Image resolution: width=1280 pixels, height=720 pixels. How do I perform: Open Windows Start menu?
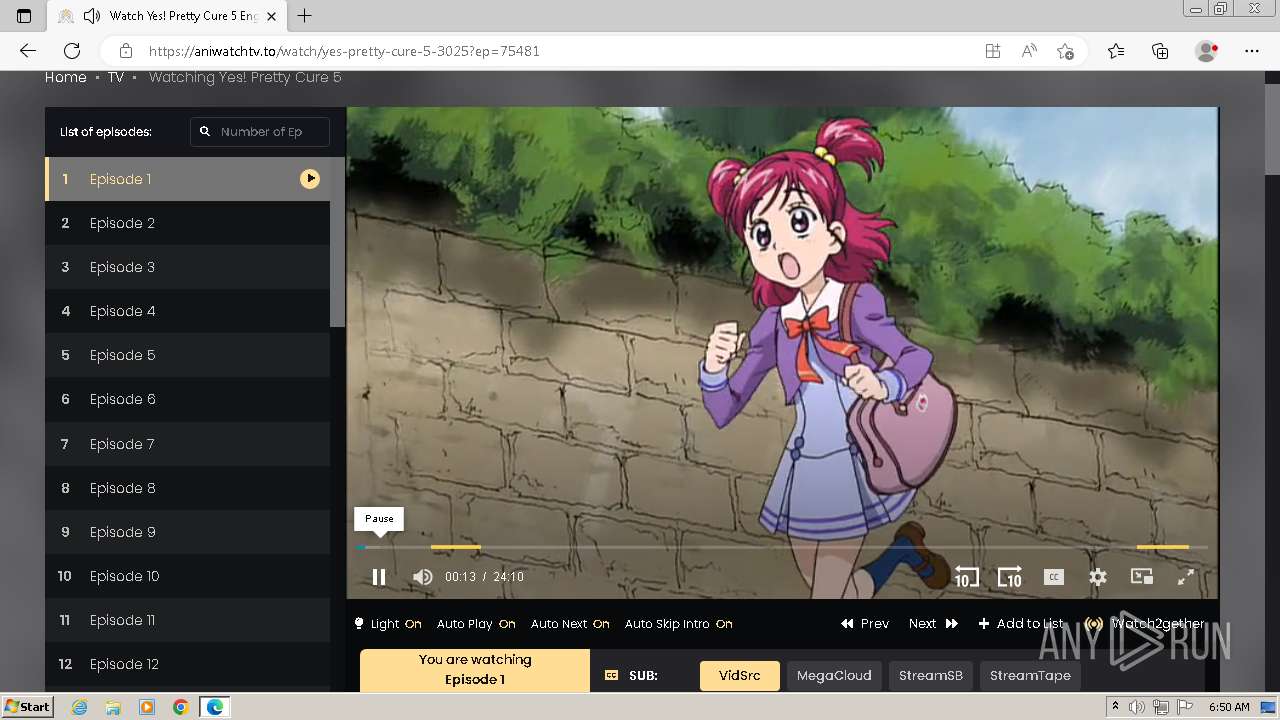[x=27, y=707]
